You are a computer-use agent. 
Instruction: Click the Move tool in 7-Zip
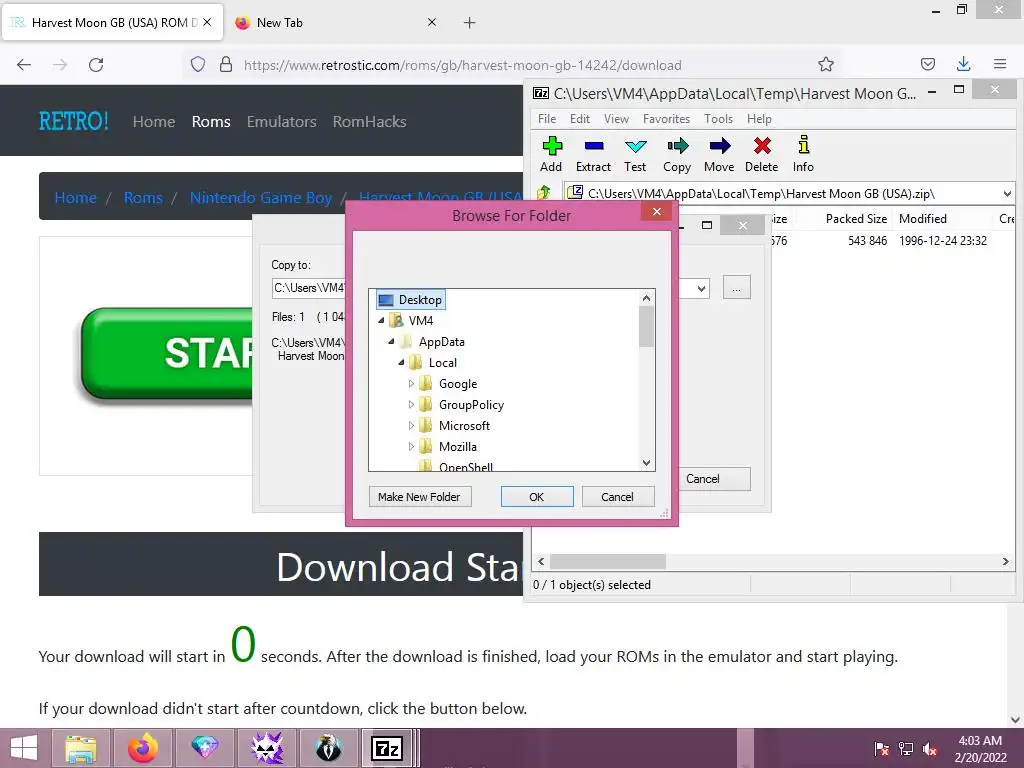point(719,154)
